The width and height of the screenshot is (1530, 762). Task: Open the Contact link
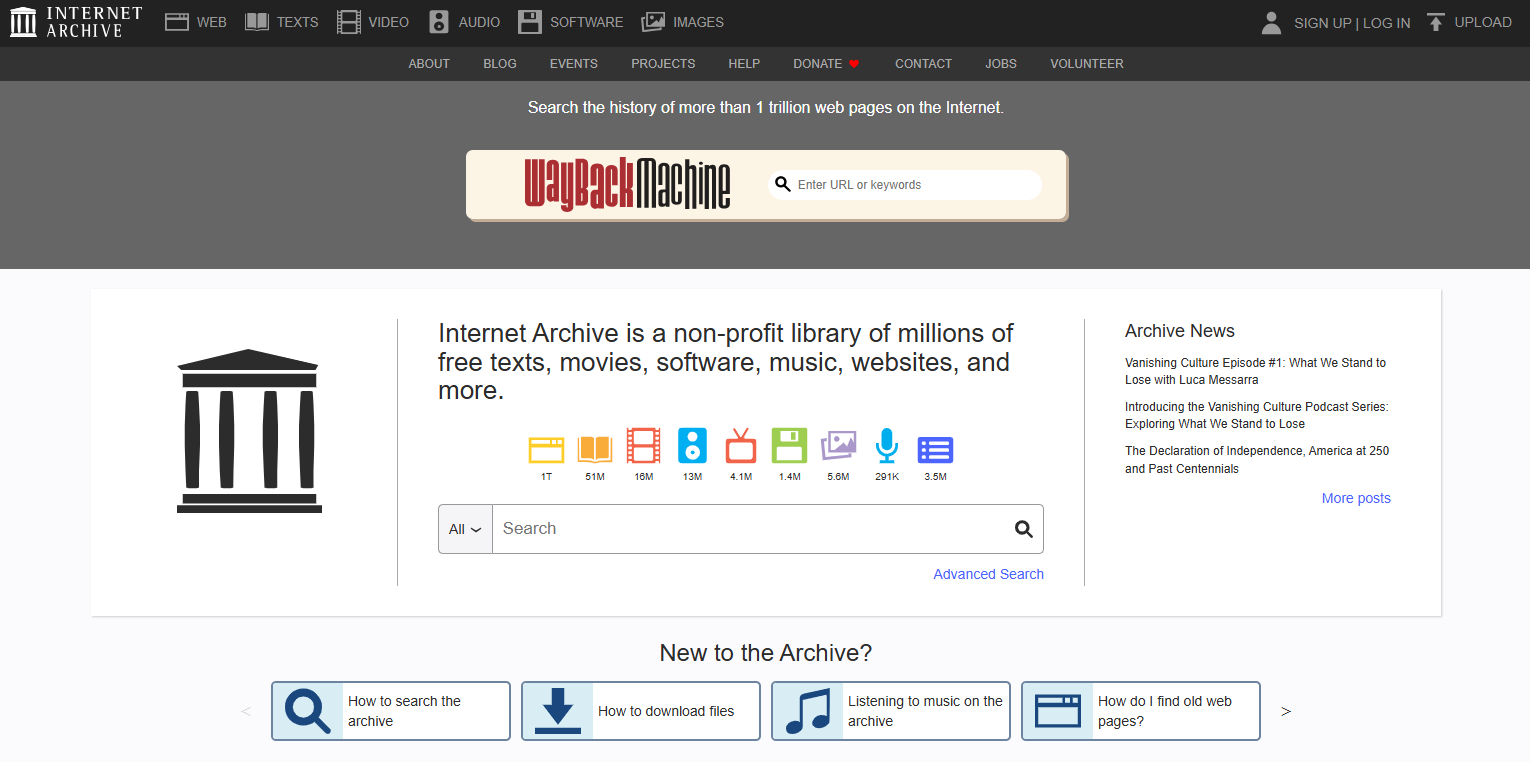point(923,63)
